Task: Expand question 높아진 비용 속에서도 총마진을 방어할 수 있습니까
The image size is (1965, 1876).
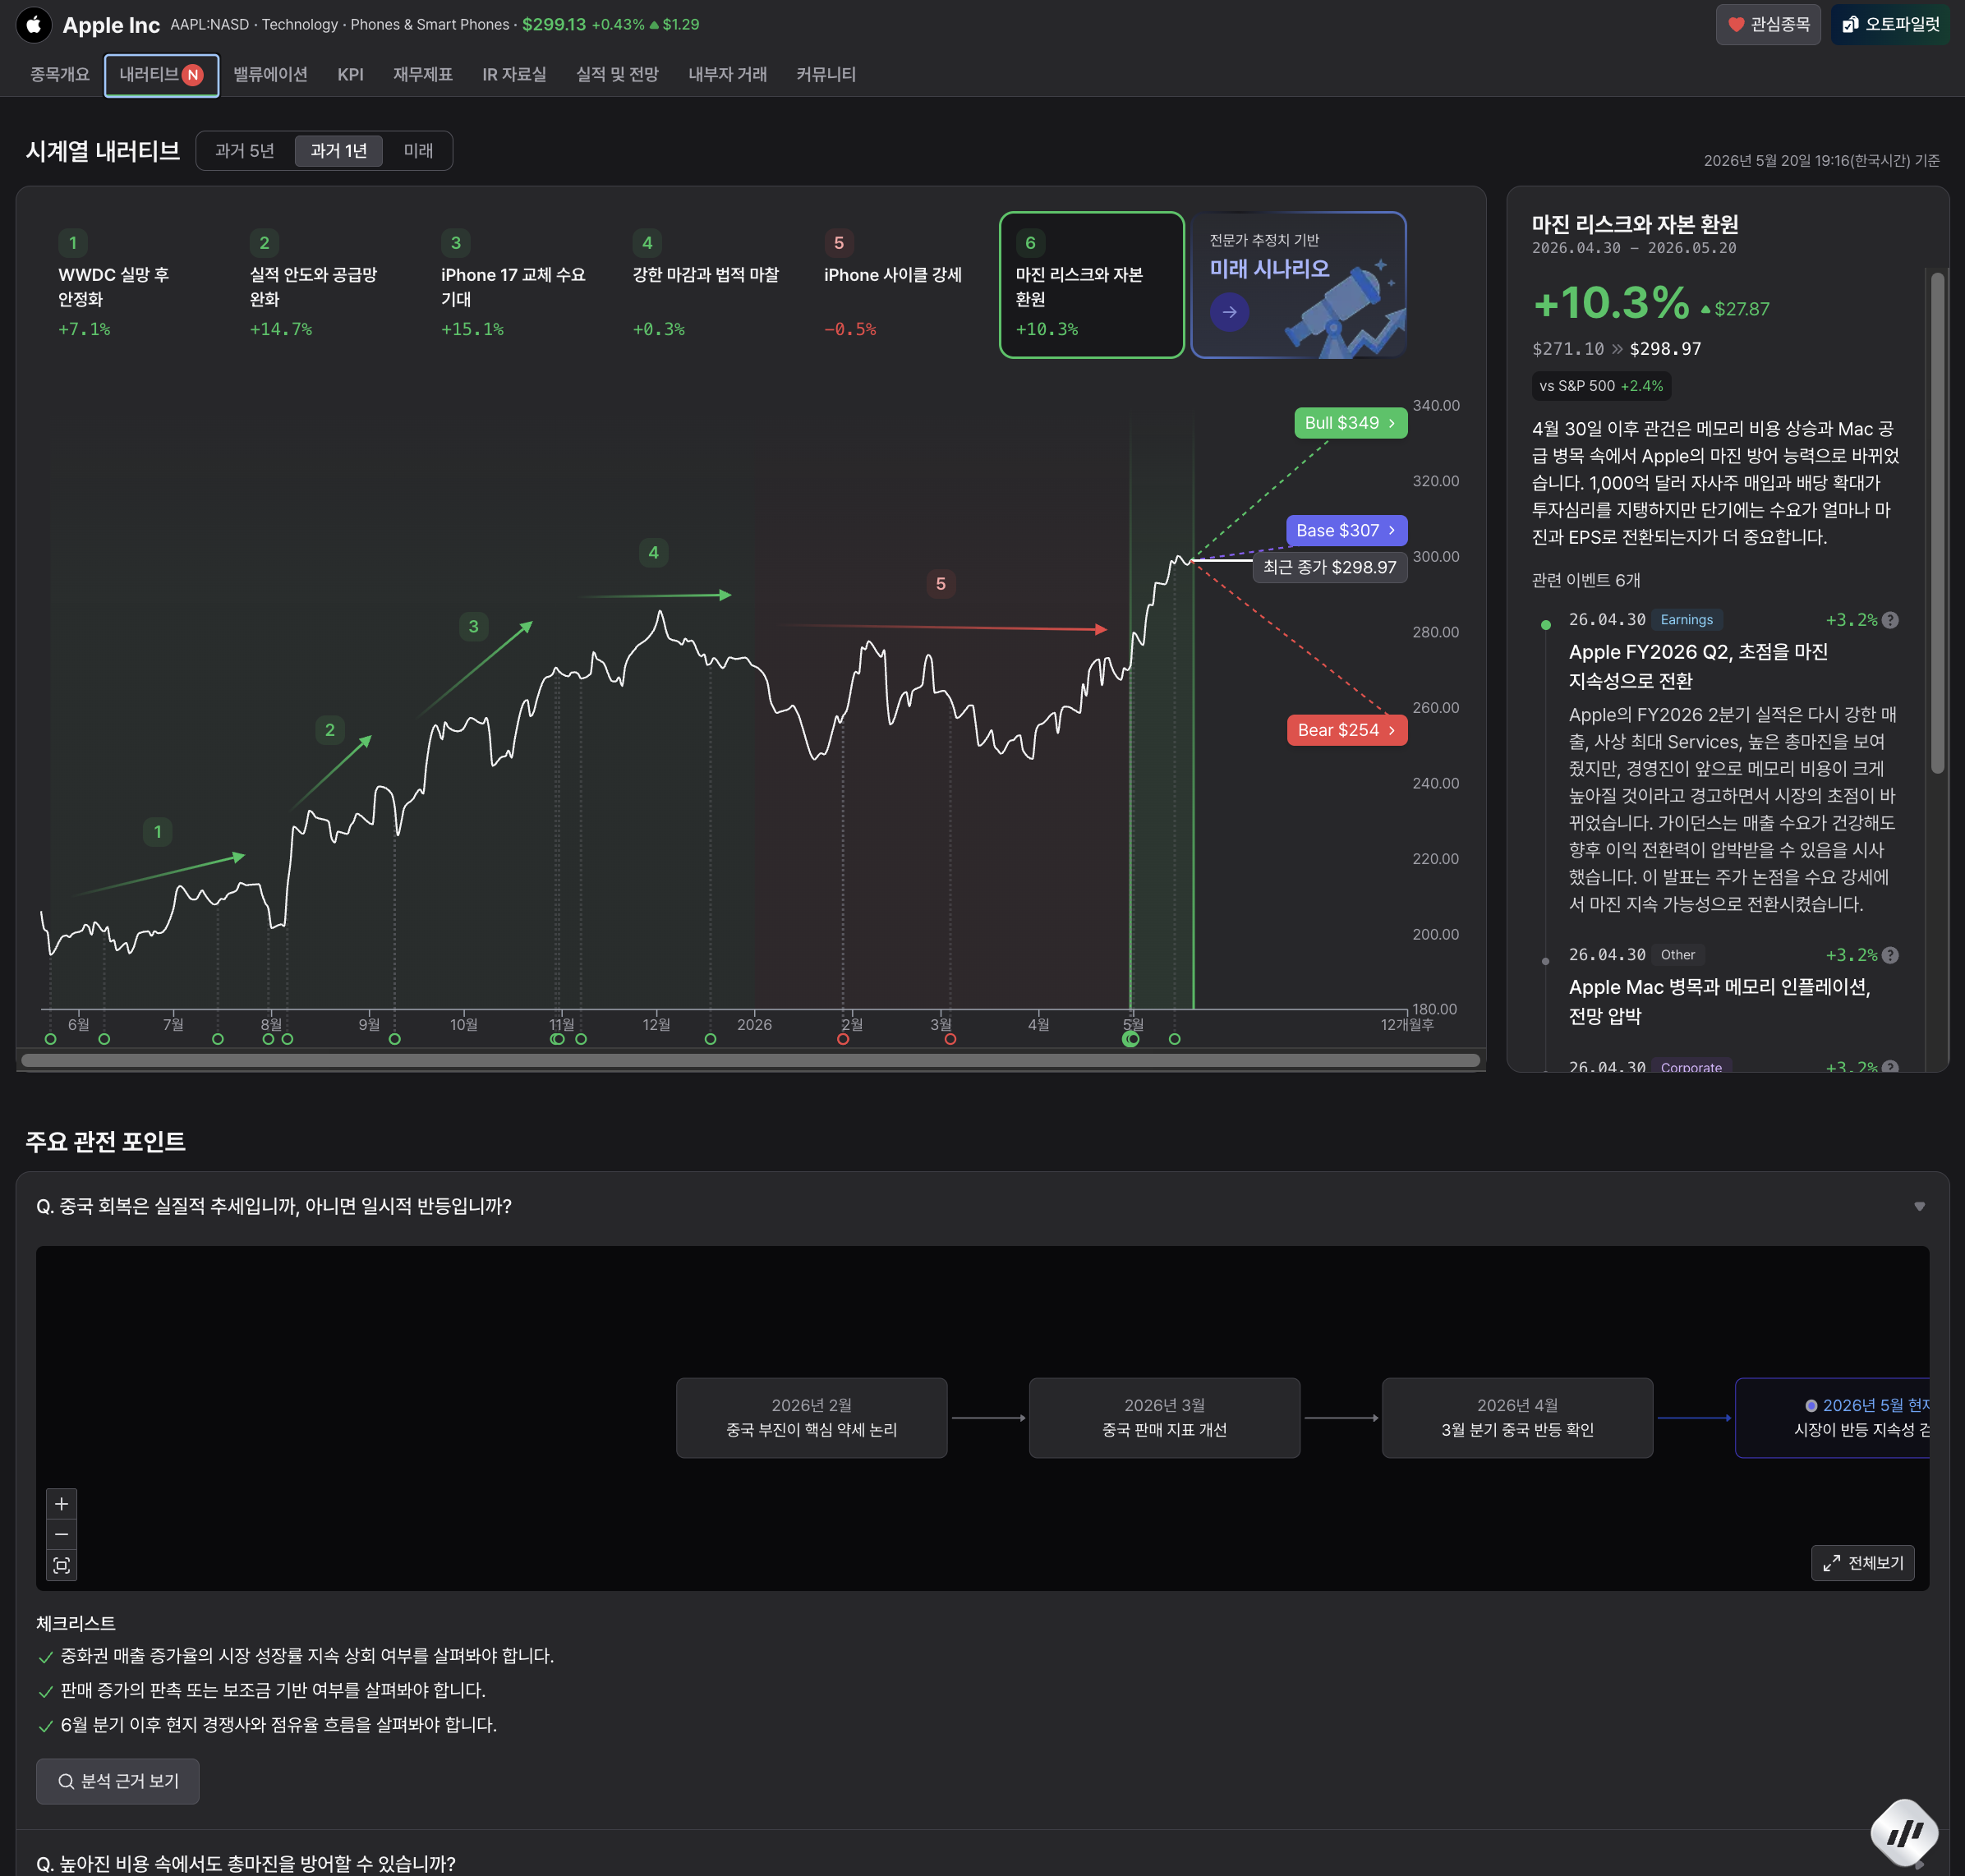Action: pos(245,1863)
